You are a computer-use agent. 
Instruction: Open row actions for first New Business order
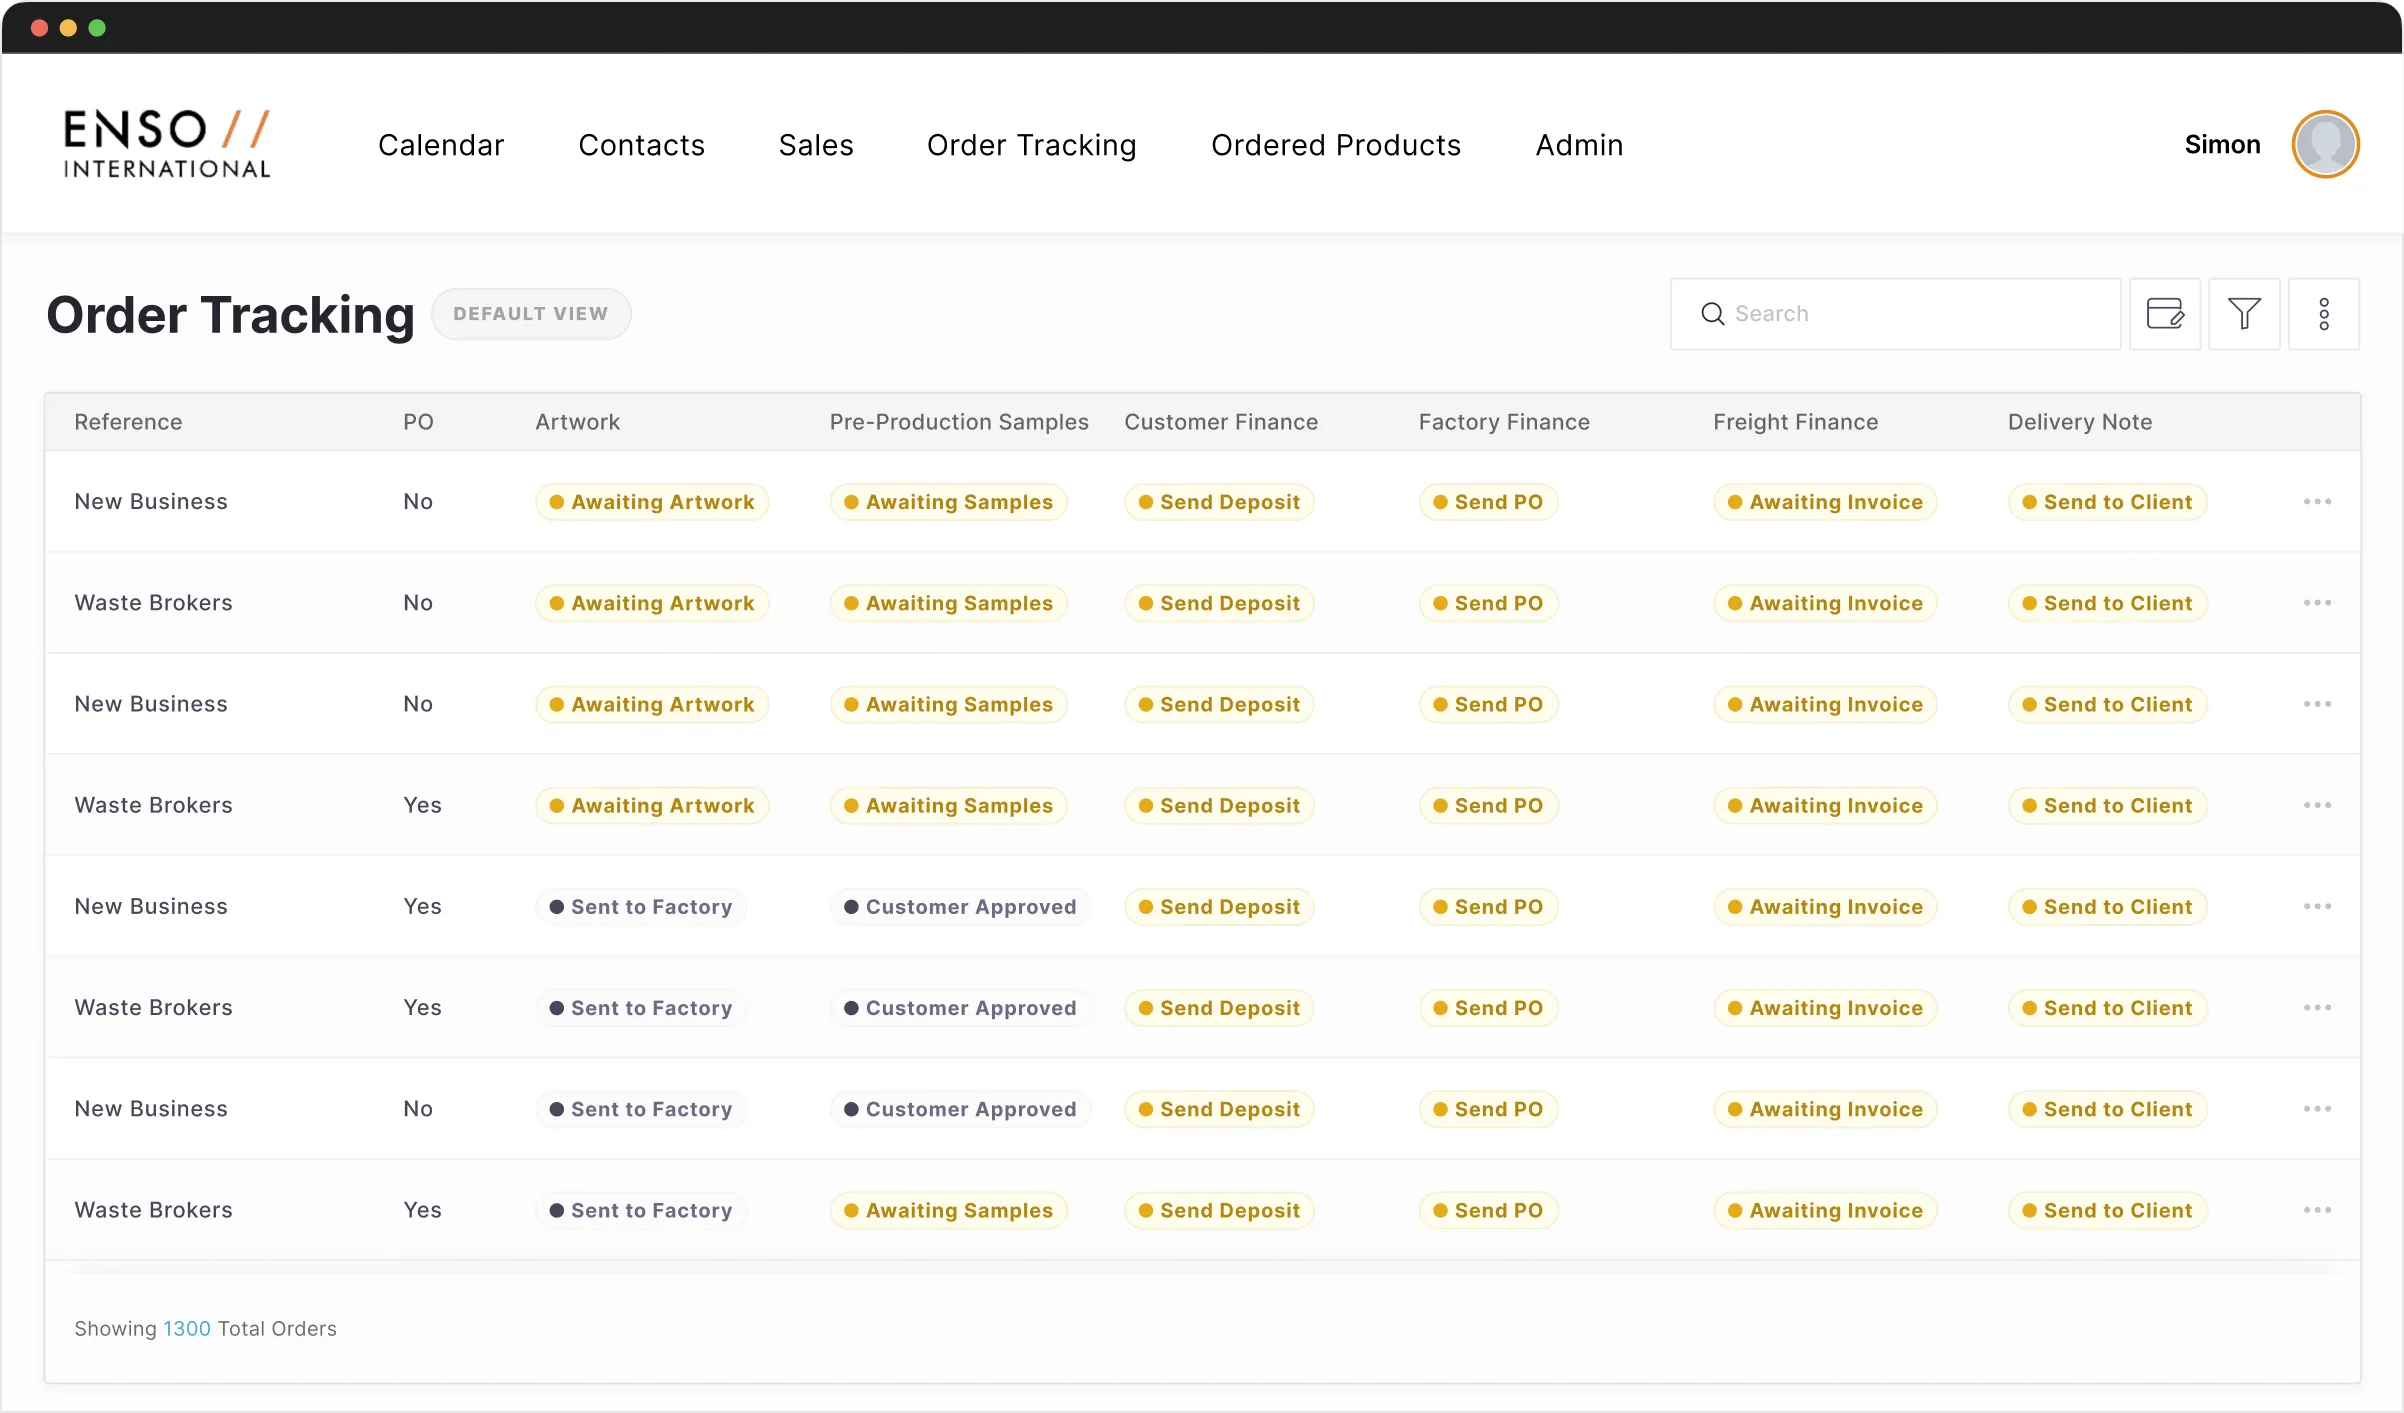[2316, 502]
